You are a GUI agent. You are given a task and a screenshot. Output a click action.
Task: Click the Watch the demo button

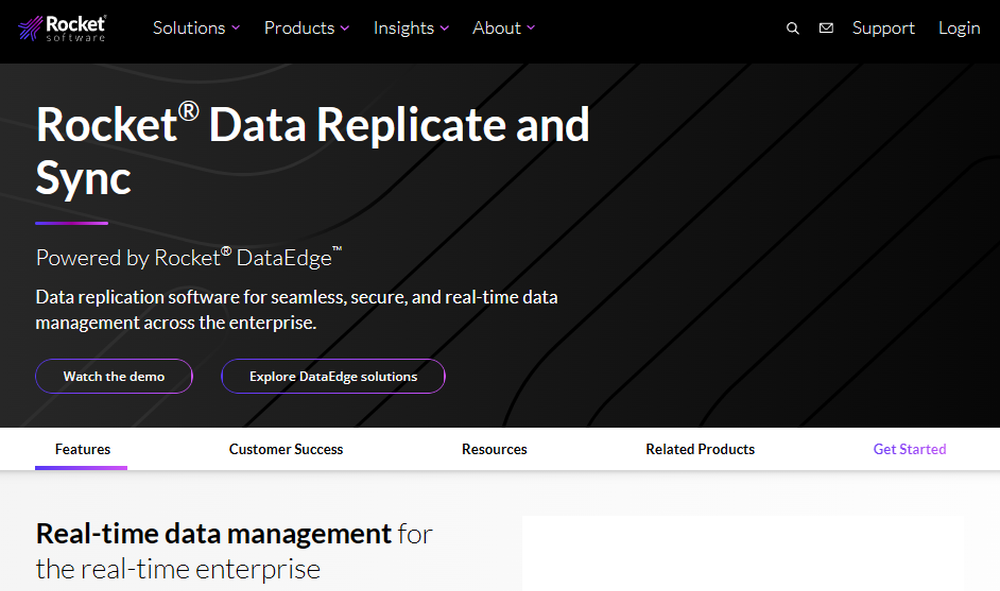(x=113, y=376)
